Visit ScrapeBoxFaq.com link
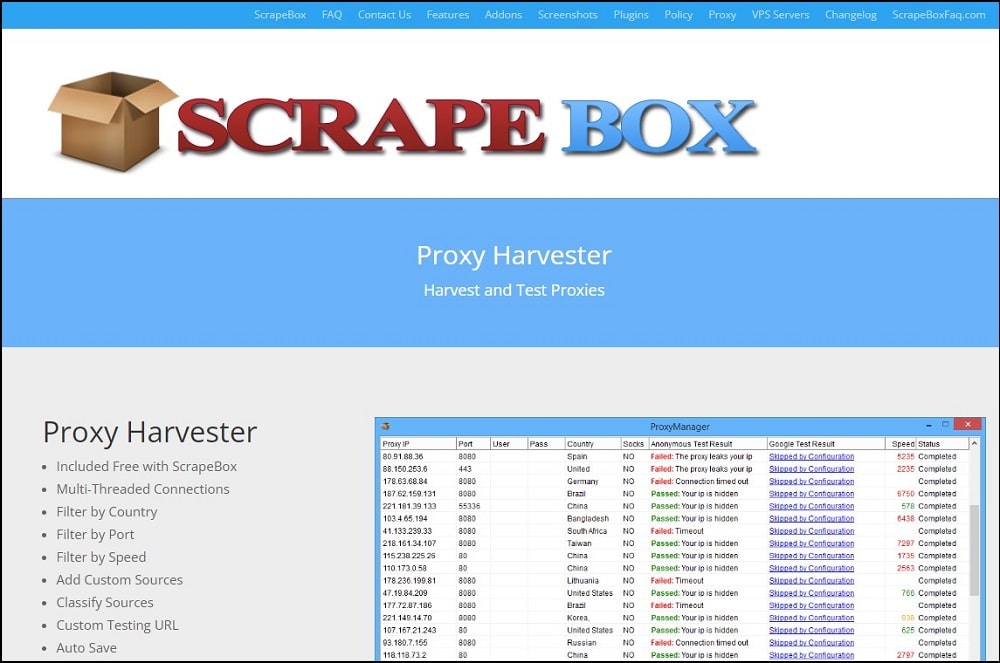The width and height of the screenshot is (1000, 663). tap(938, 15)
